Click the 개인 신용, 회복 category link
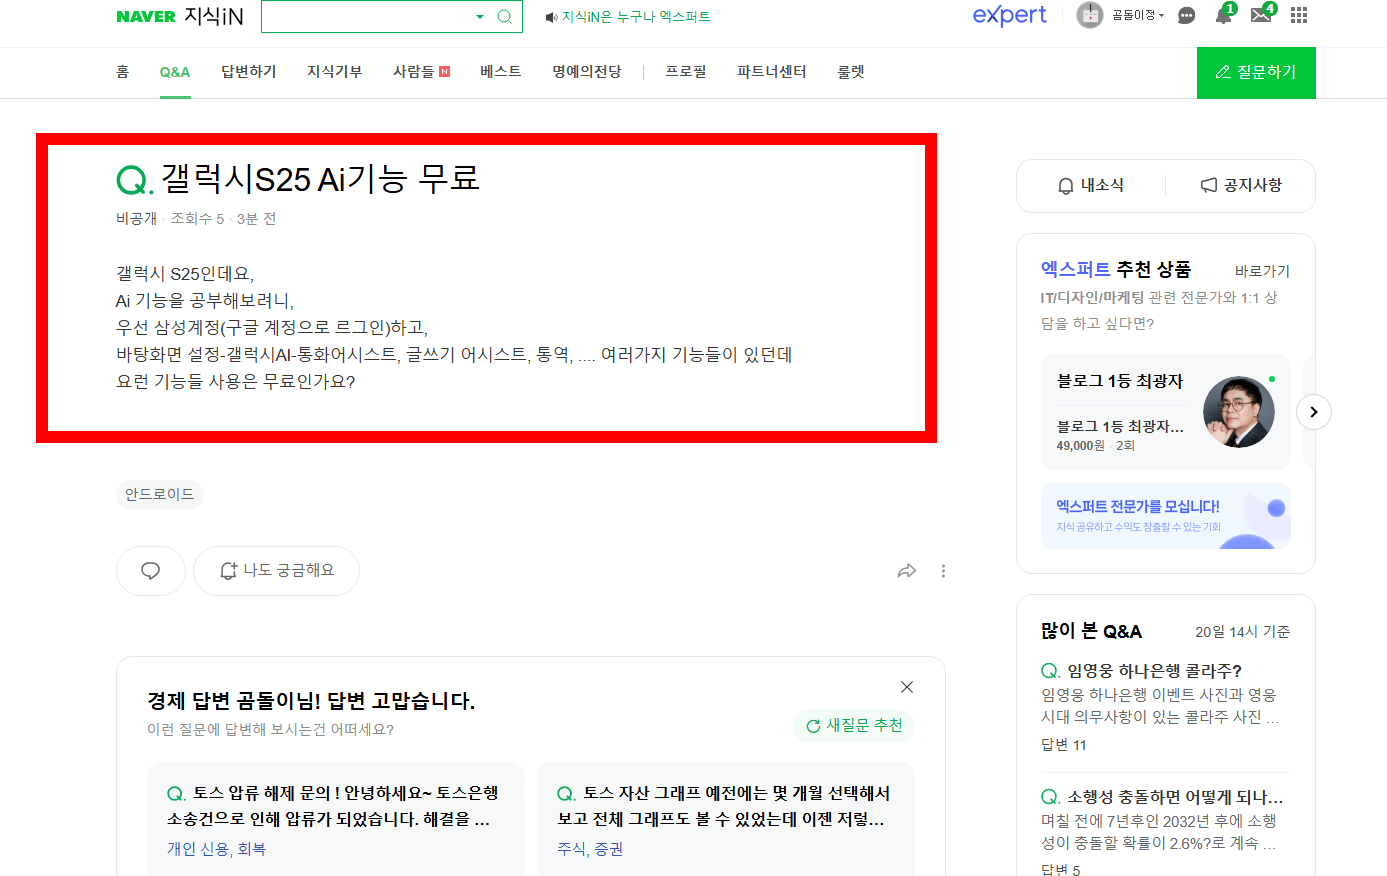 pyautogui.click(x=216, y=849)
